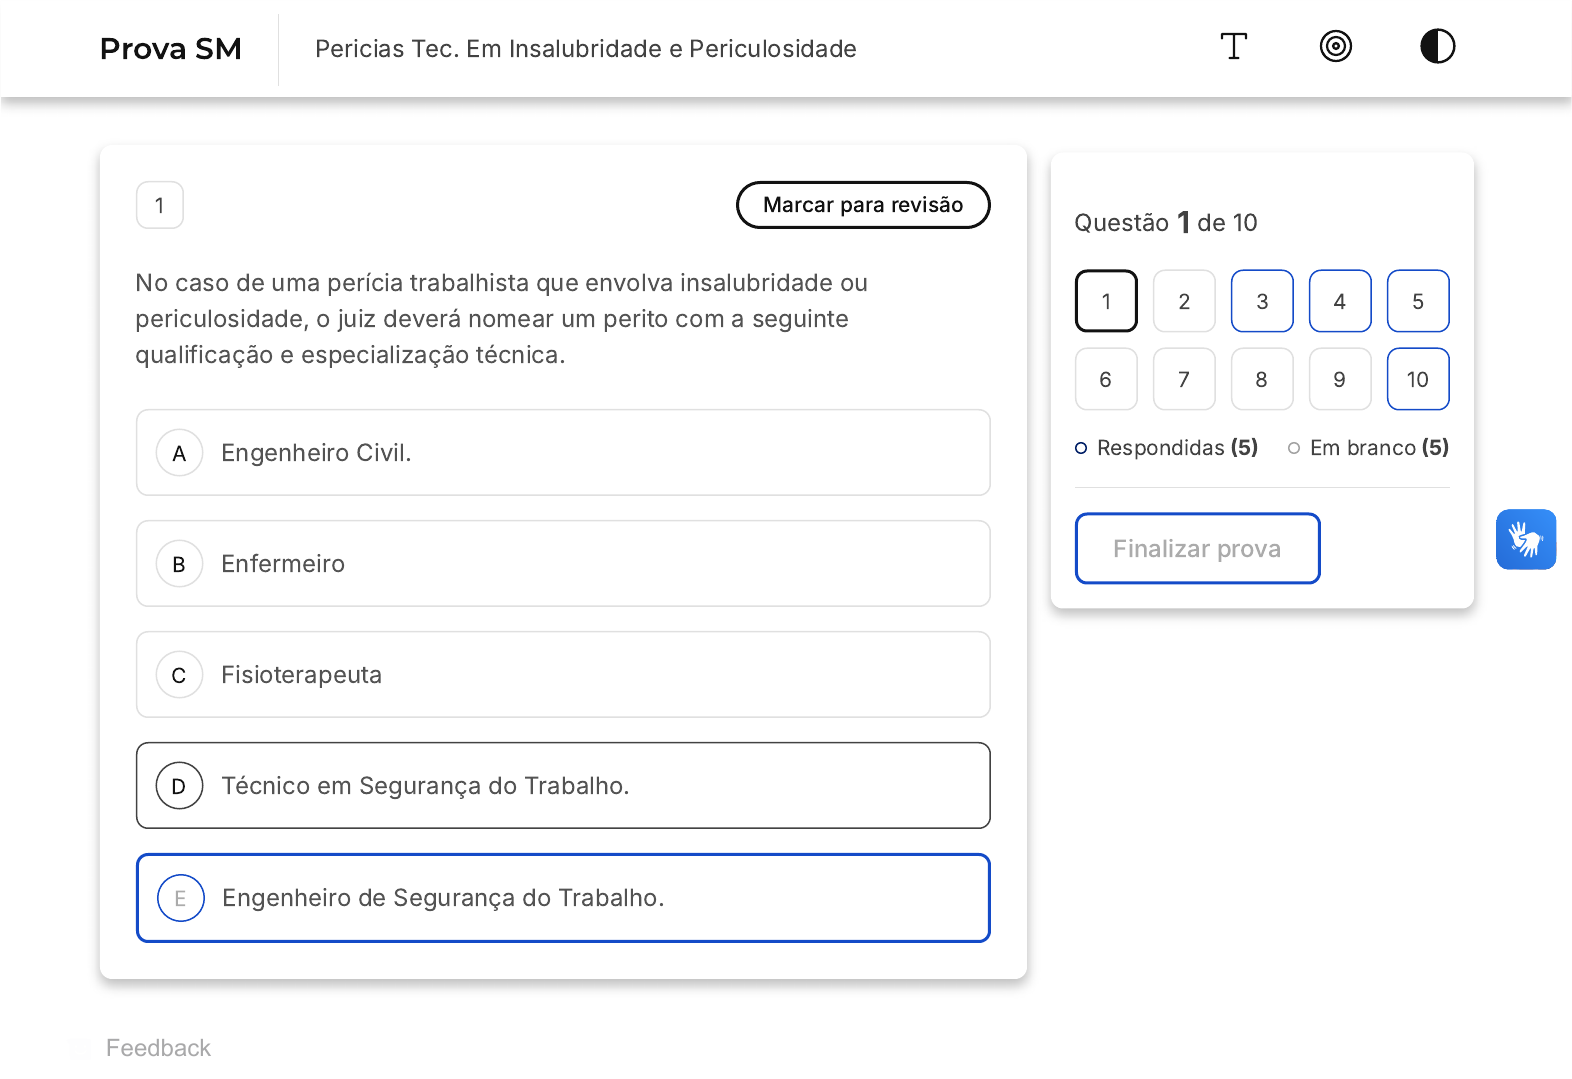
Task: Jump to question 3 in navigator
Action: [x=1262, y=301]
